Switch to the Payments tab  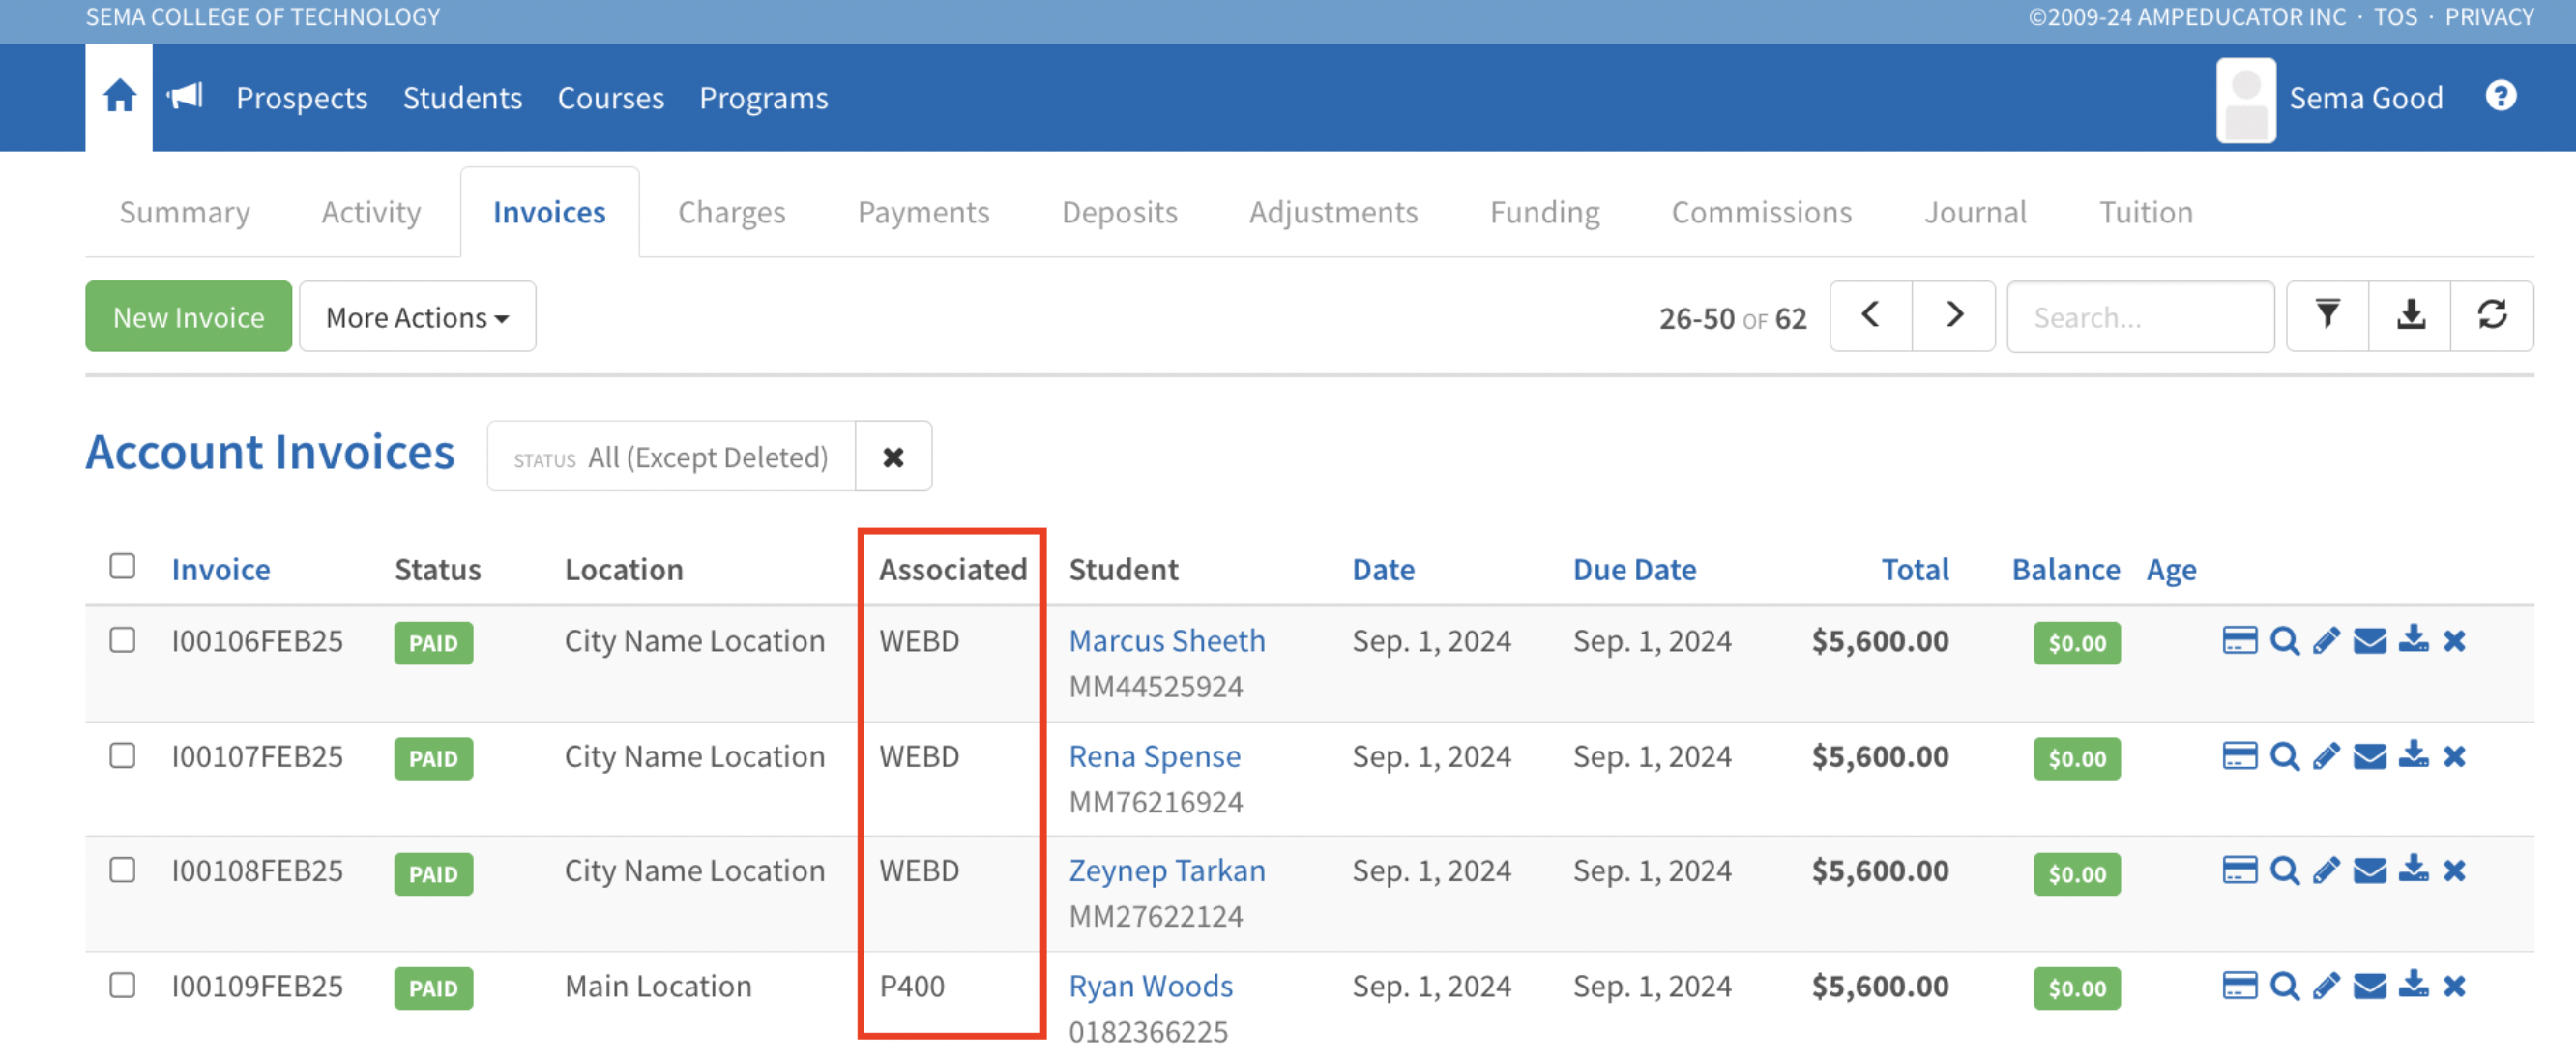click(923, 212)
